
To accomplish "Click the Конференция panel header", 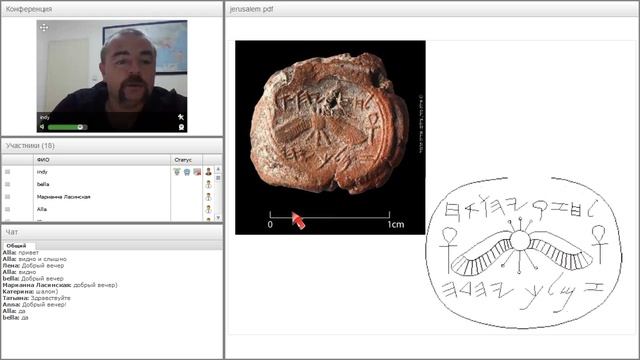I will [112, 9].
